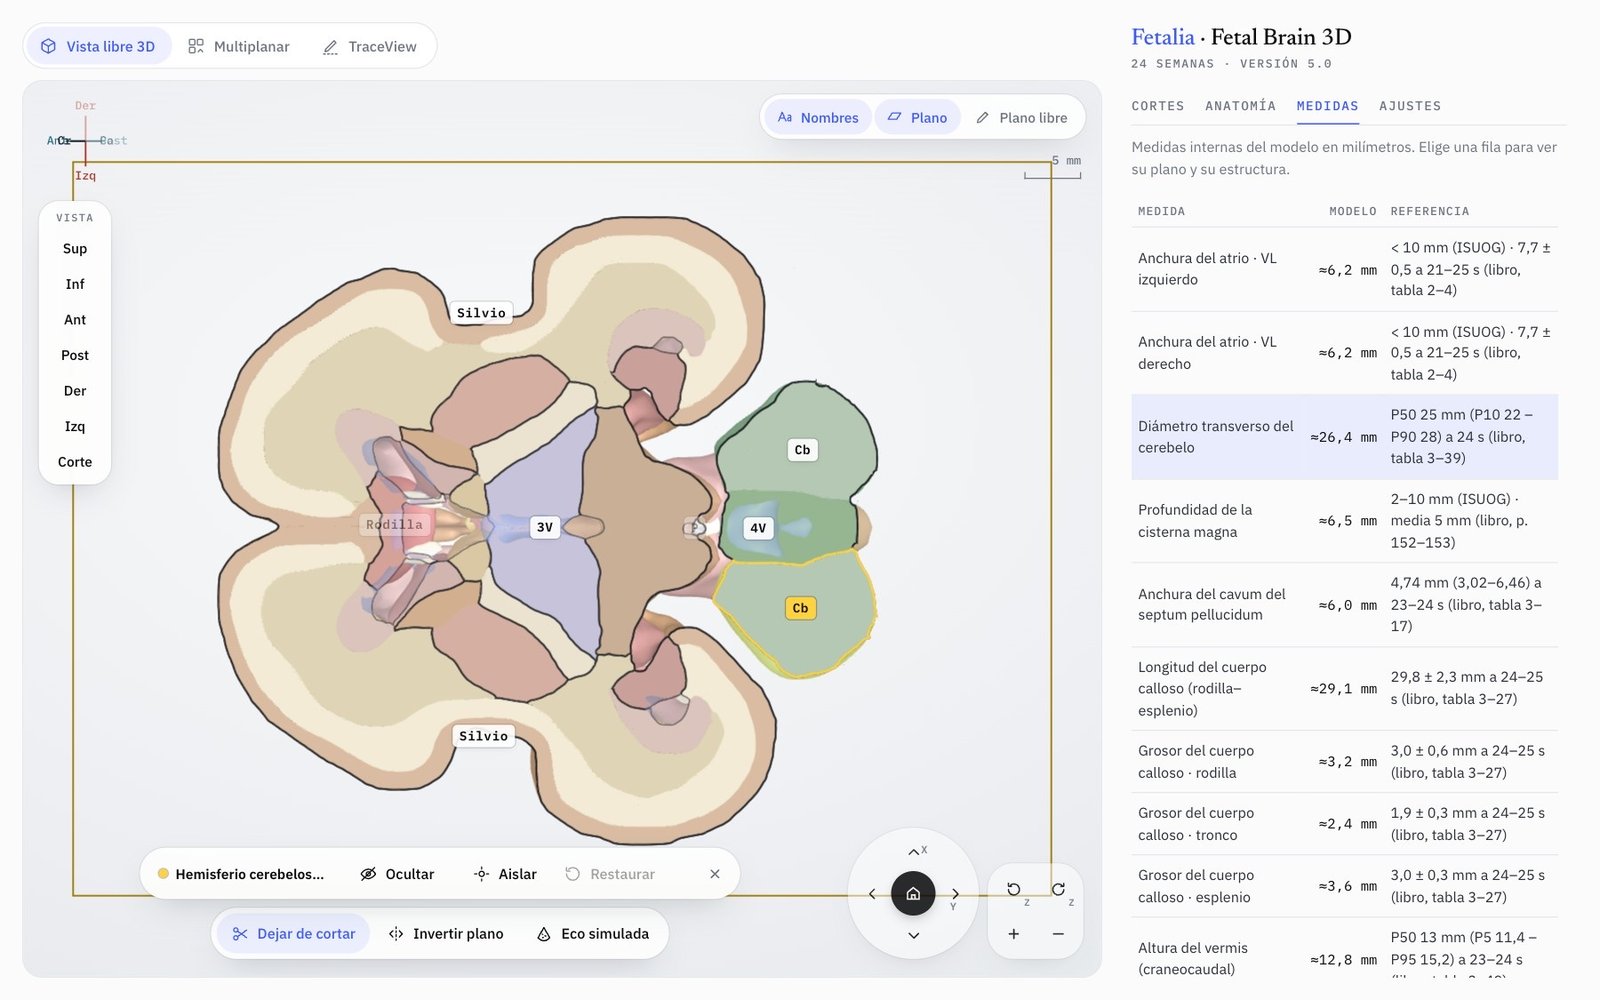This screenshot has height=1000, width=1600.
Task: Open the Multiplanar view
Action: (239, 46)
